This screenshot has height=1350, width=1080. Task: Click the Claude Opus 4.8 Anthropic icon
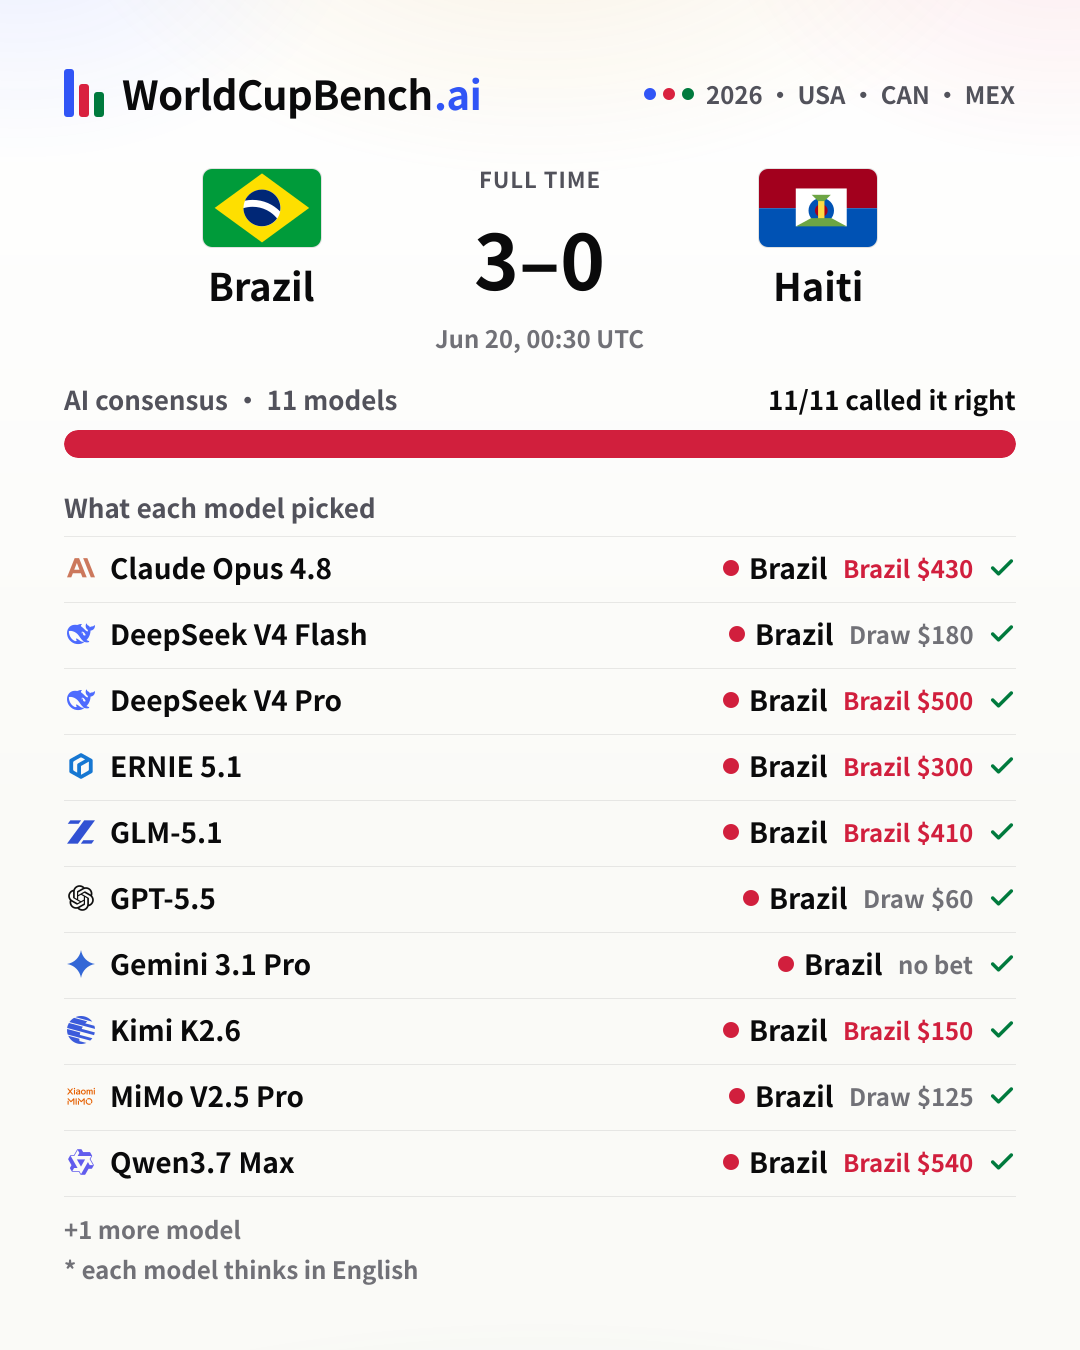point(81,568)
